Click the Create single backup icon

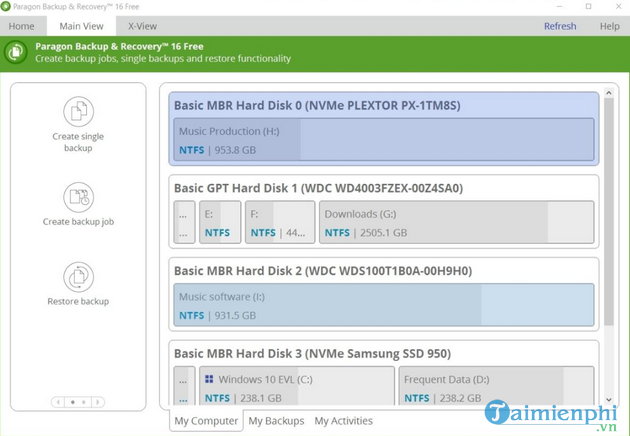click(78, 111)
